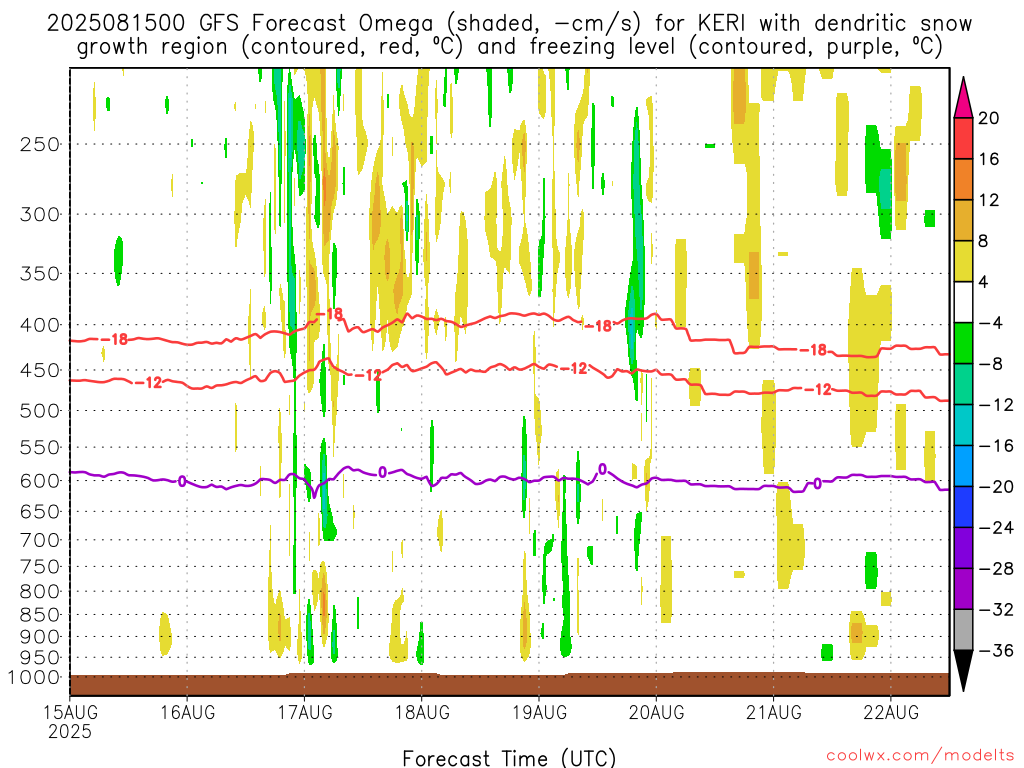Click the 750 pressure level label

pyautogui.click(x=40, y=567)
